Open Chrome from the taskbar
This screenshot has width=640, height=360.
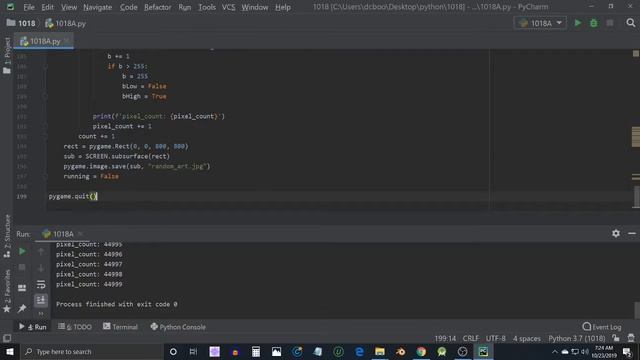pos(421,352)
